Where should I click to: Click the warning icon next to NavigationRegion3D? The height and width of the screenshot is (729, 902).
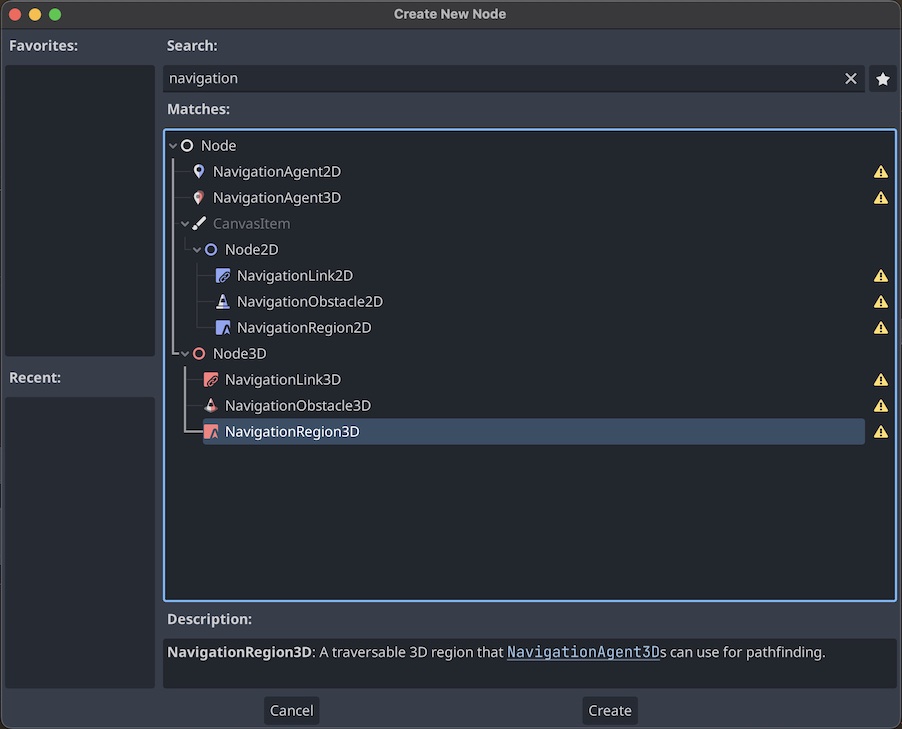(881, 431)
